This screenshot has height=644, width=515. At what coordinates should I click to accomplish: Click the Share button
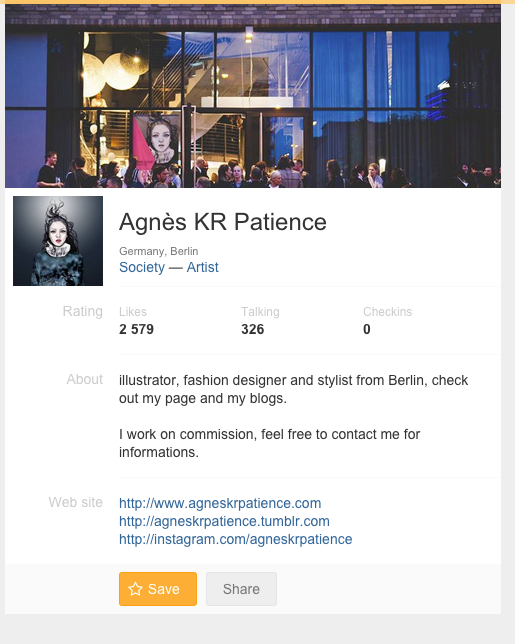pyautogui.click(x=241, y=589)
